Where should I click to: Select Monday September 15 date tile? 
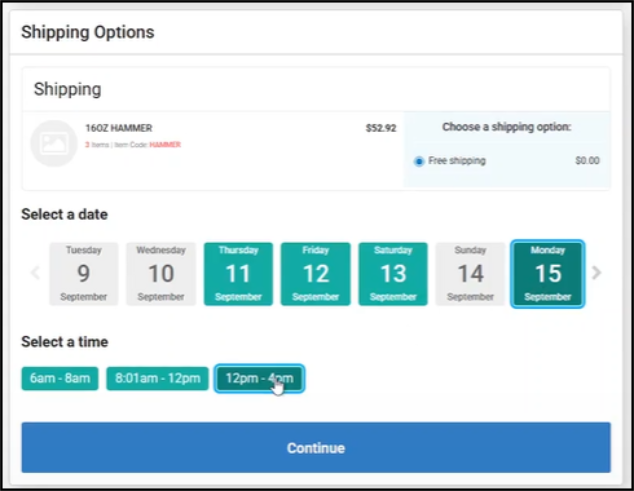(x=548, y=274)
